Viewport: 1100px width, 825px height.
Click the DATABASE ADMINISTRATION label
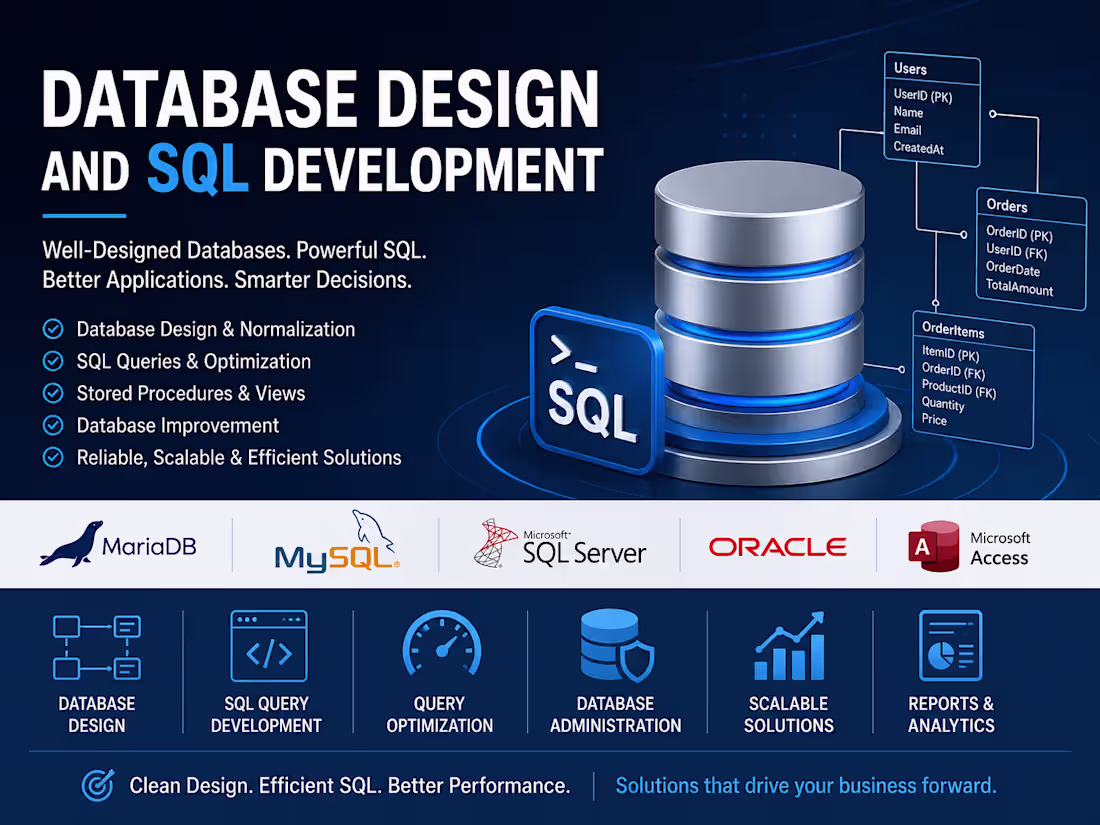615,715
